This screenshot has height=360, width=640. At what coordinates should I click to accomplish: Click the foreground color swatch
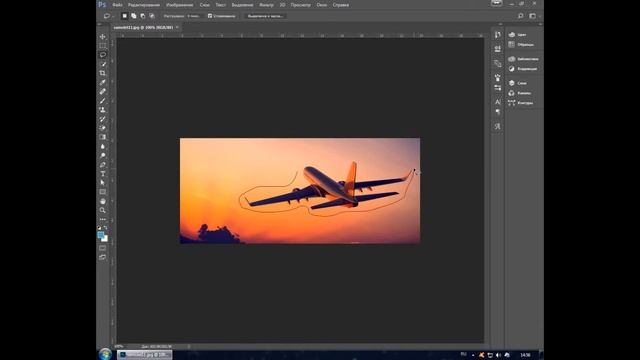click(101, 235)
